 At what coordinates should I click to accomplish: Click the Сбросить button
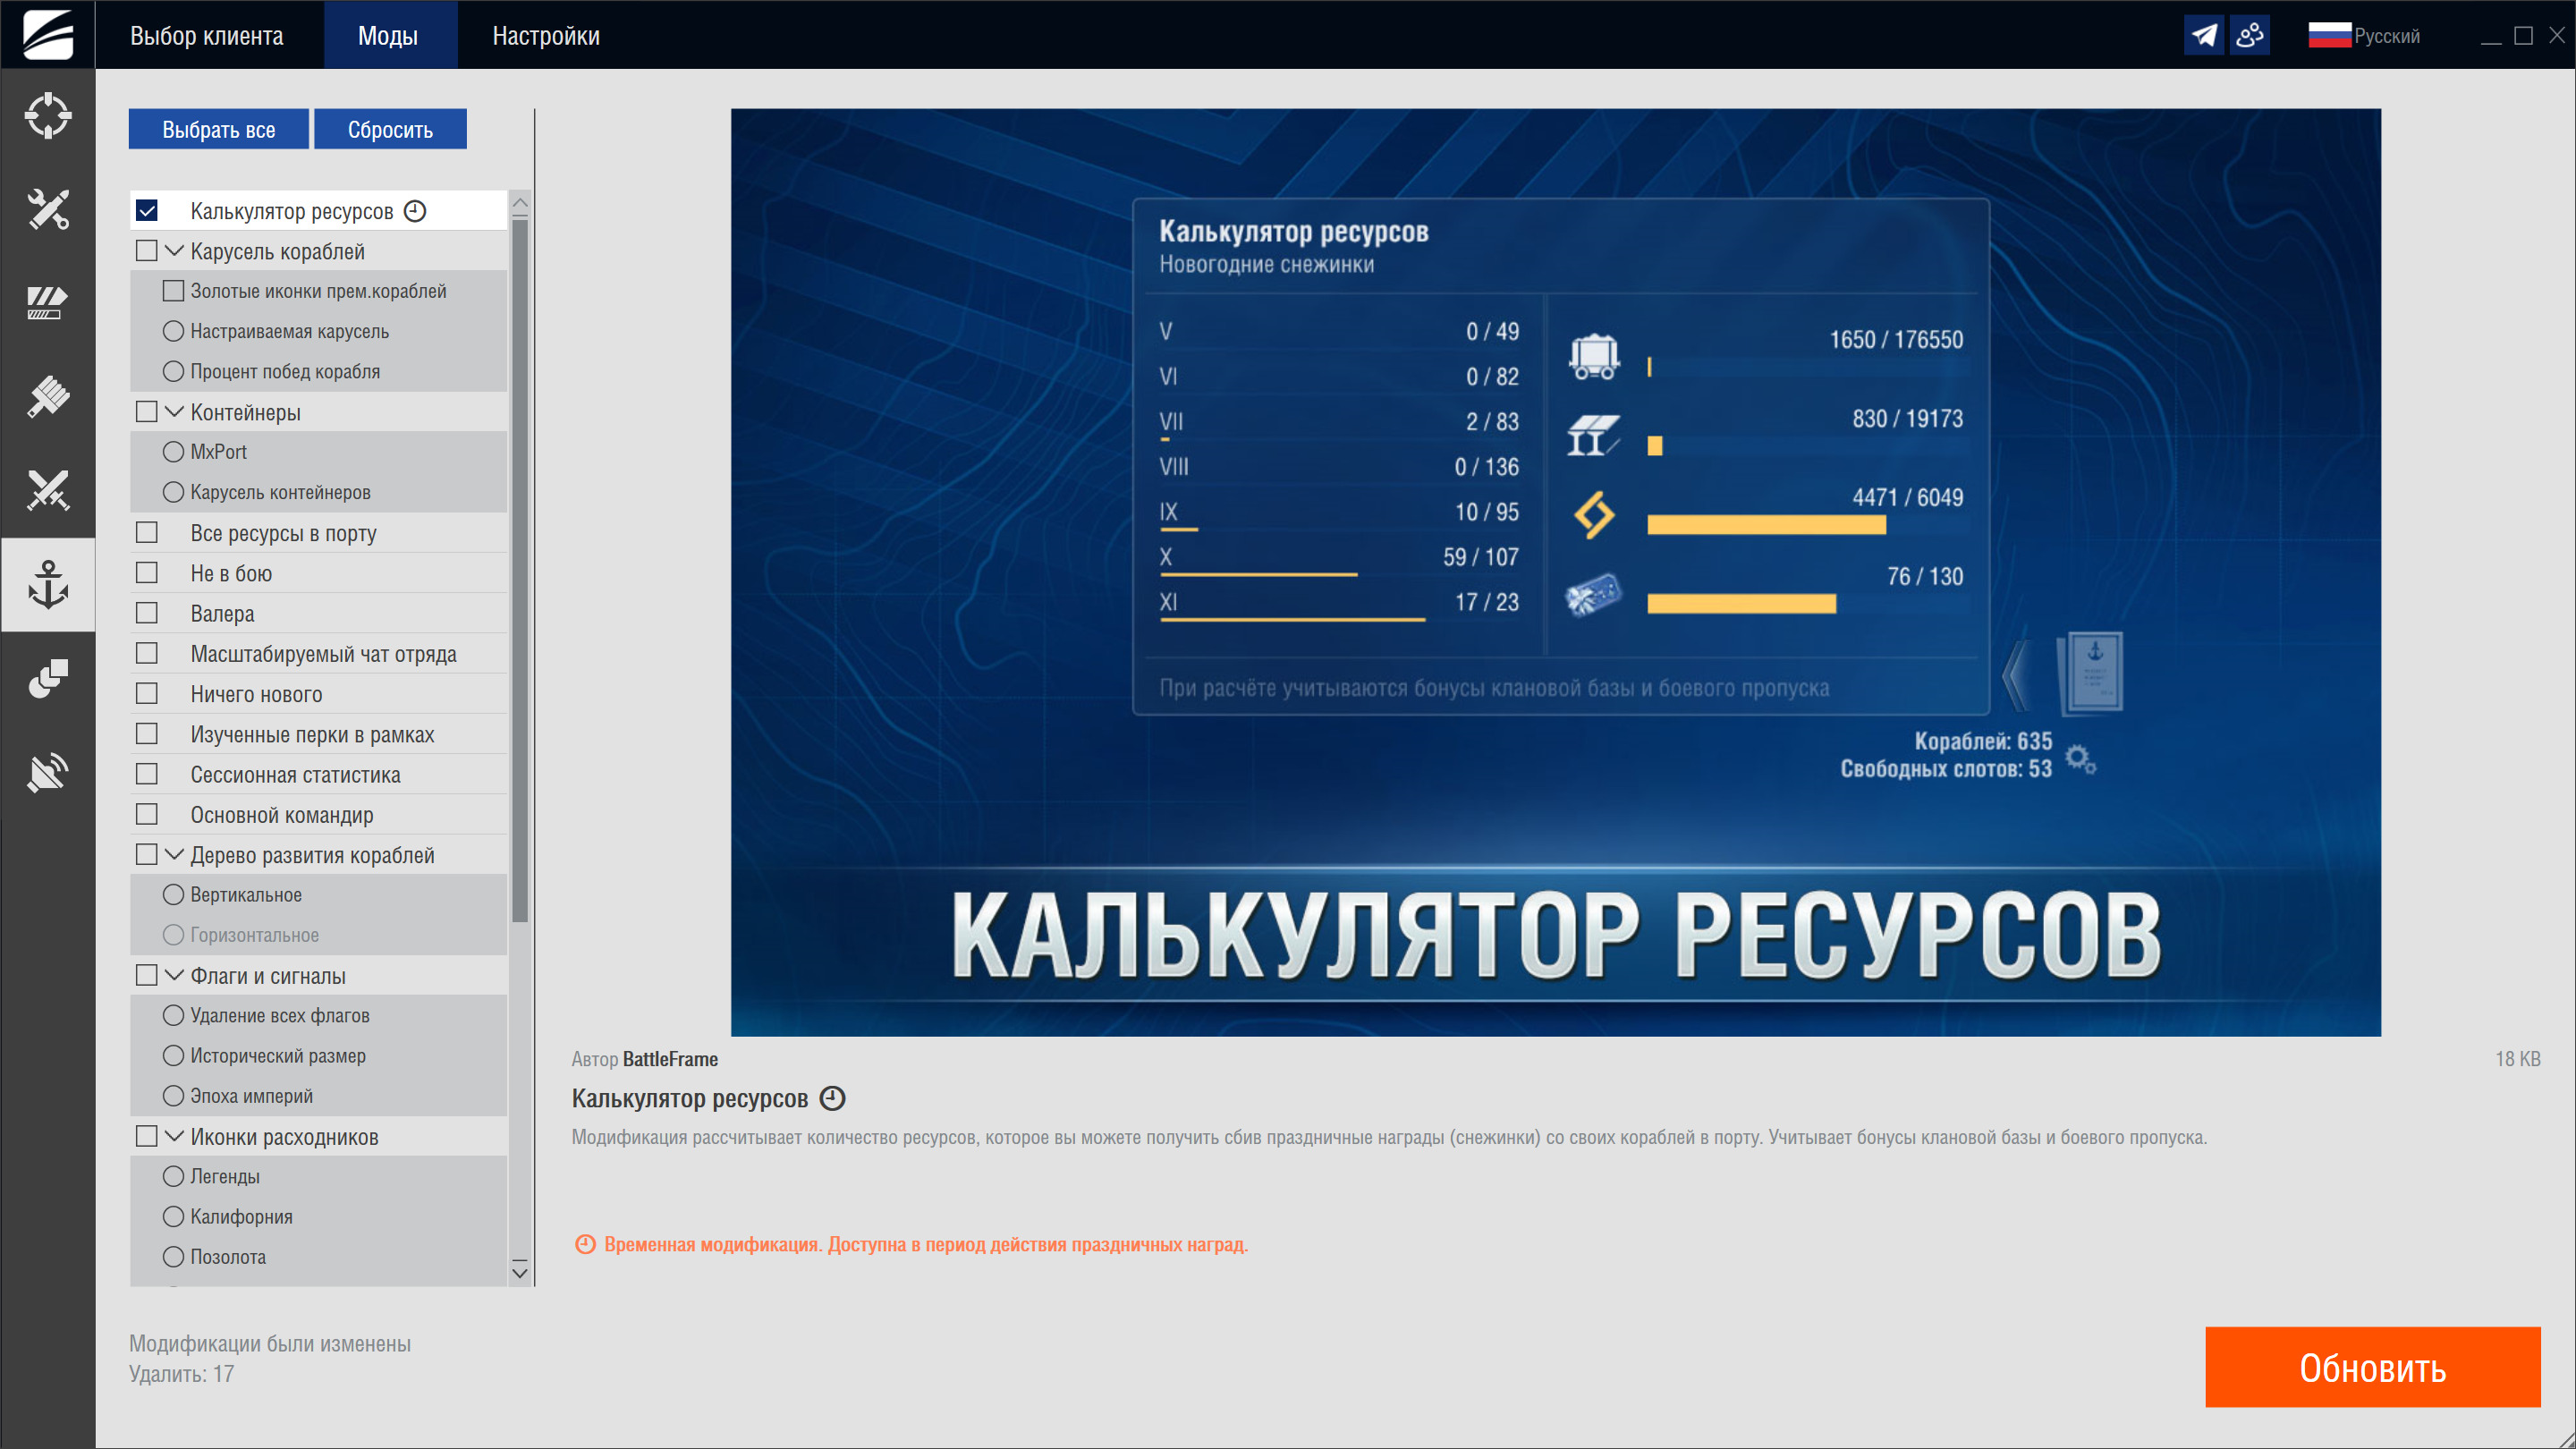[390, 130]
